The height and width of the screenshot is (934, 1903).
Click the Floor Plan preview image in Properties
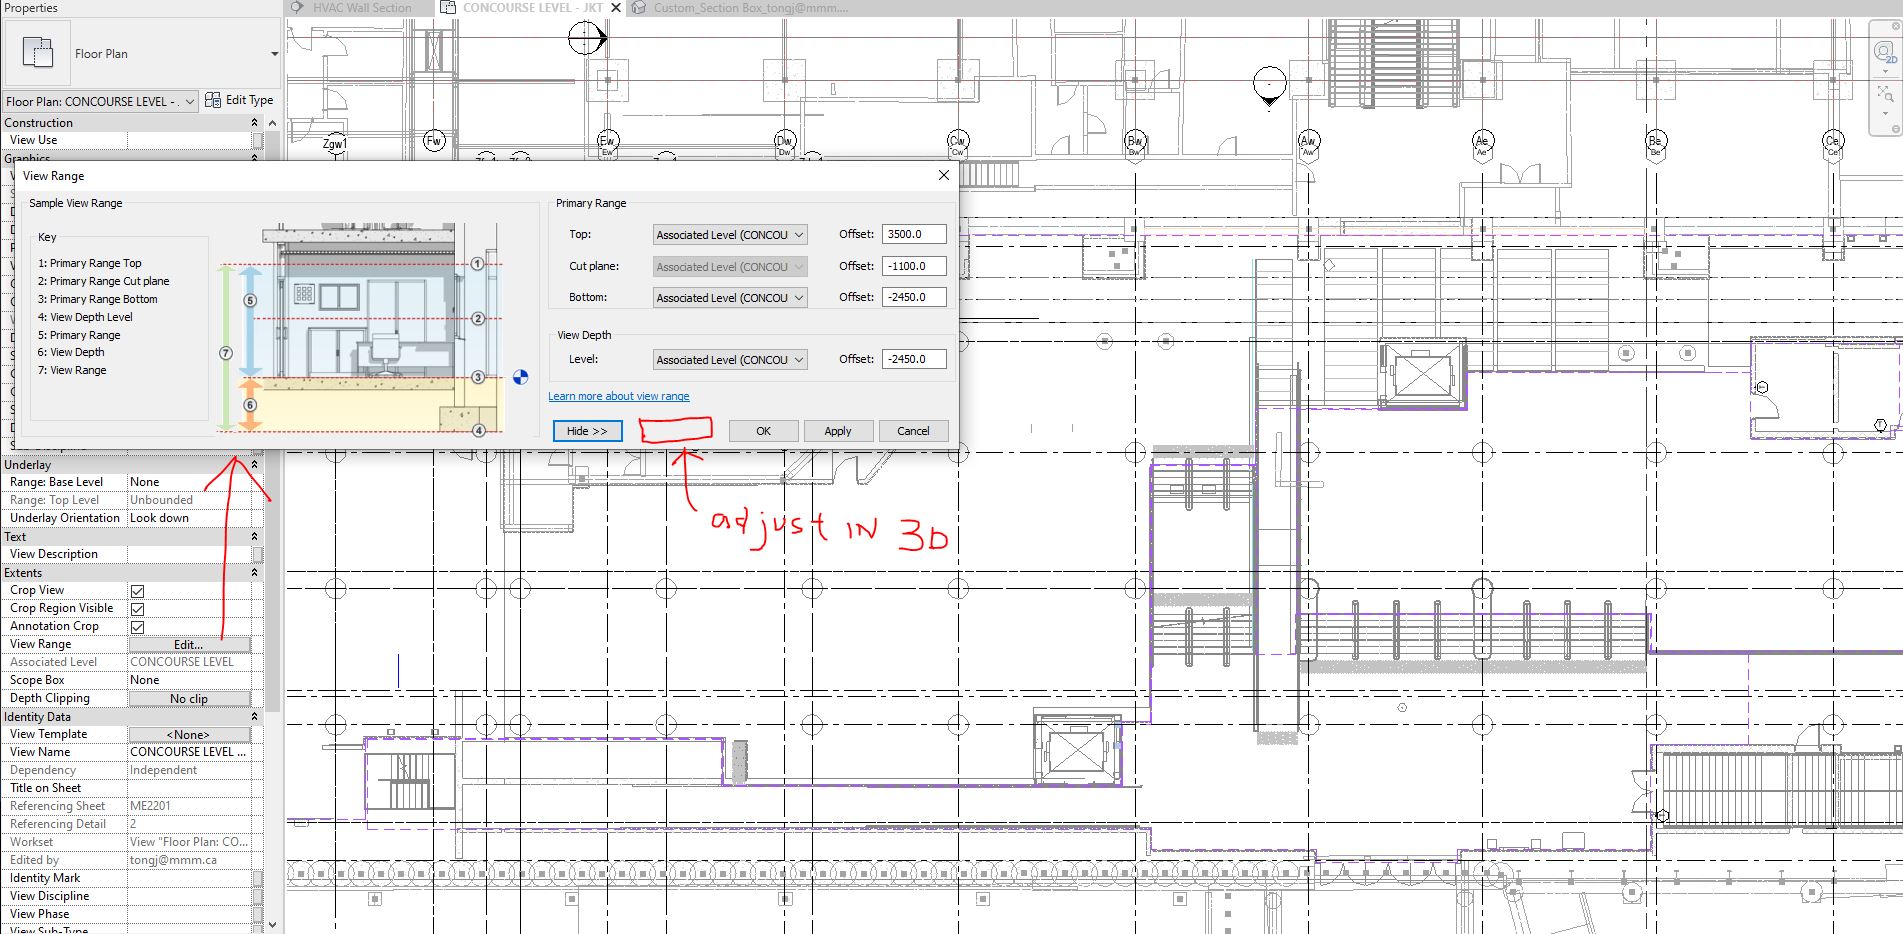38,52
